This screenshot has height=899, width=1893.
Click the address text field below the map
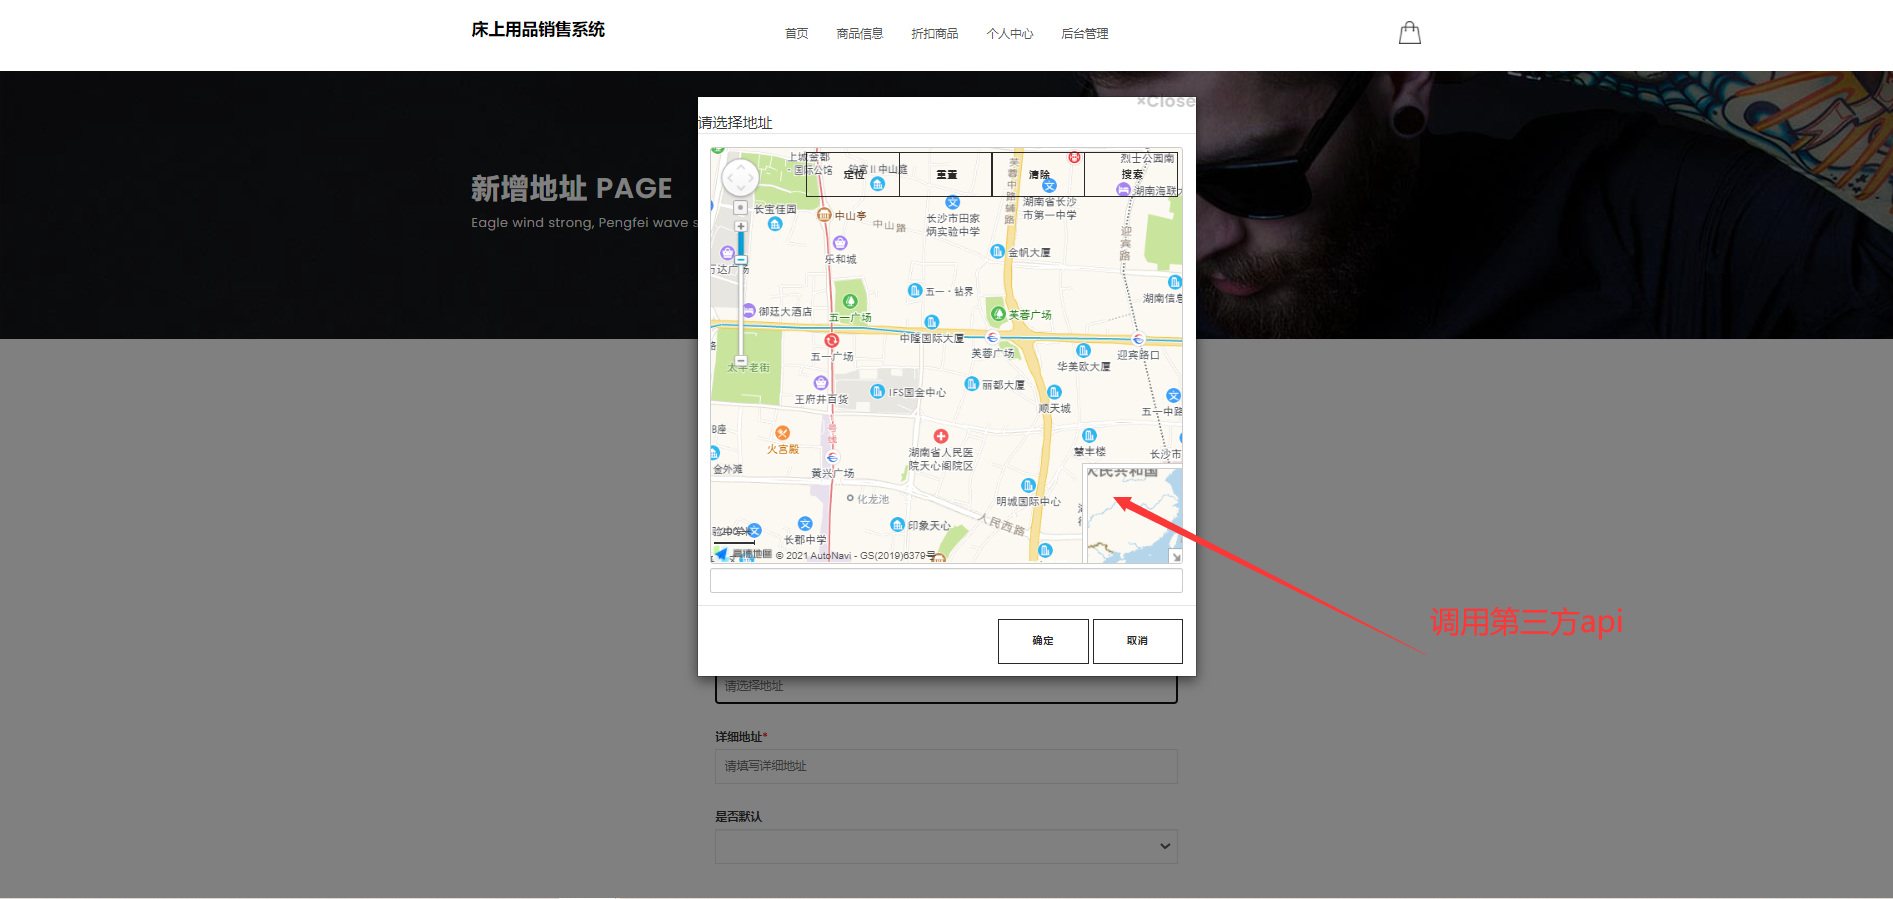946,581
